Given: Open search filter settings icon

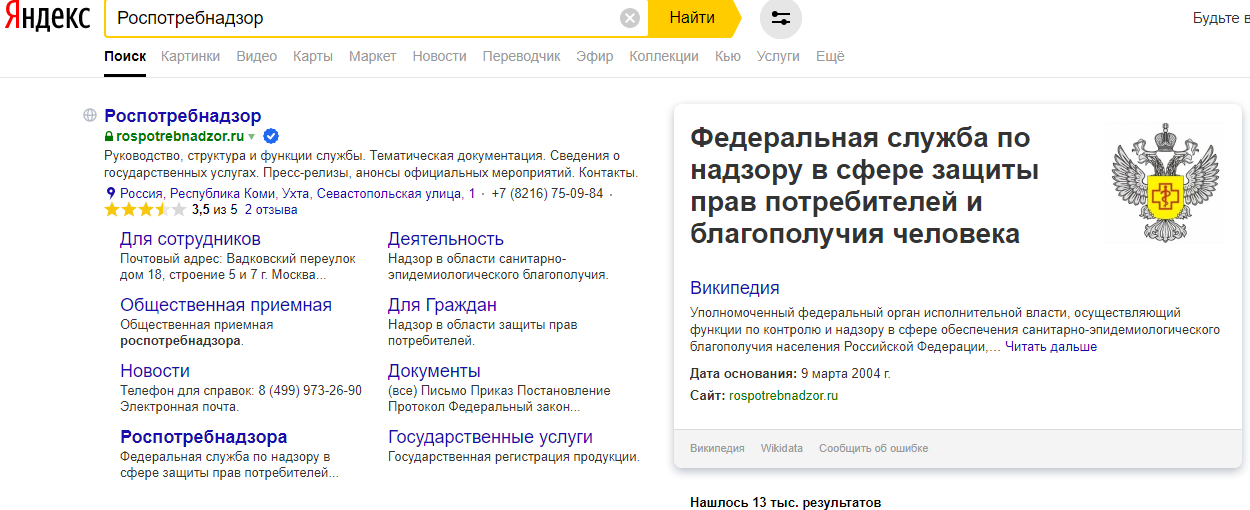Looking at the screenshot, I should pos(781,18).
